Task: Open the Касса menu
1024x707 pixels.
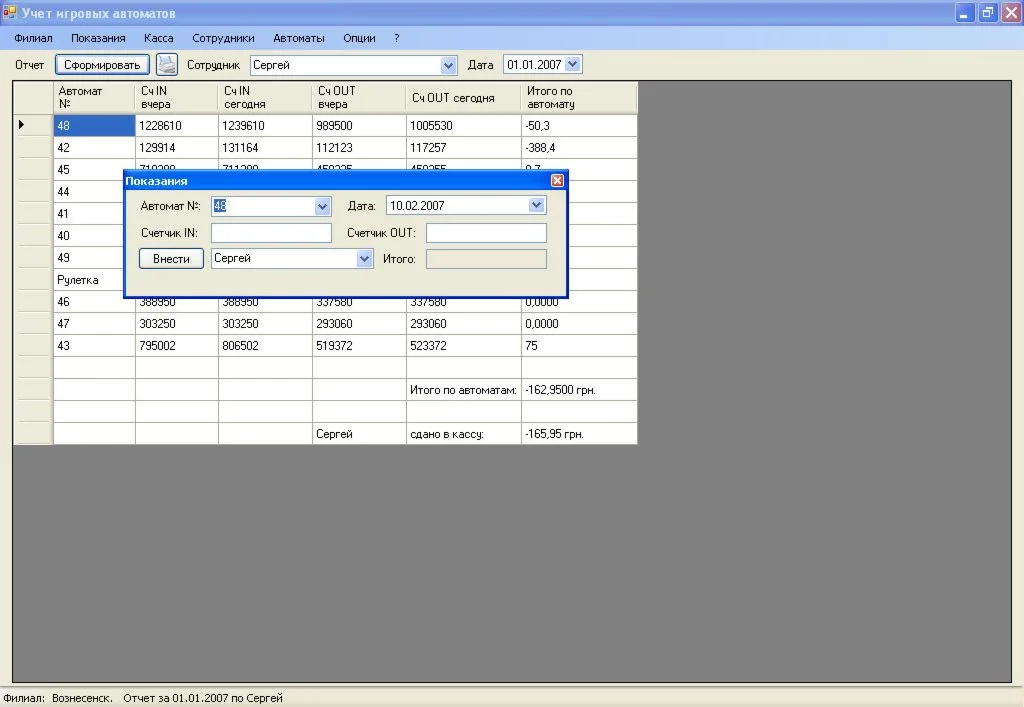Action: (159, 38)
